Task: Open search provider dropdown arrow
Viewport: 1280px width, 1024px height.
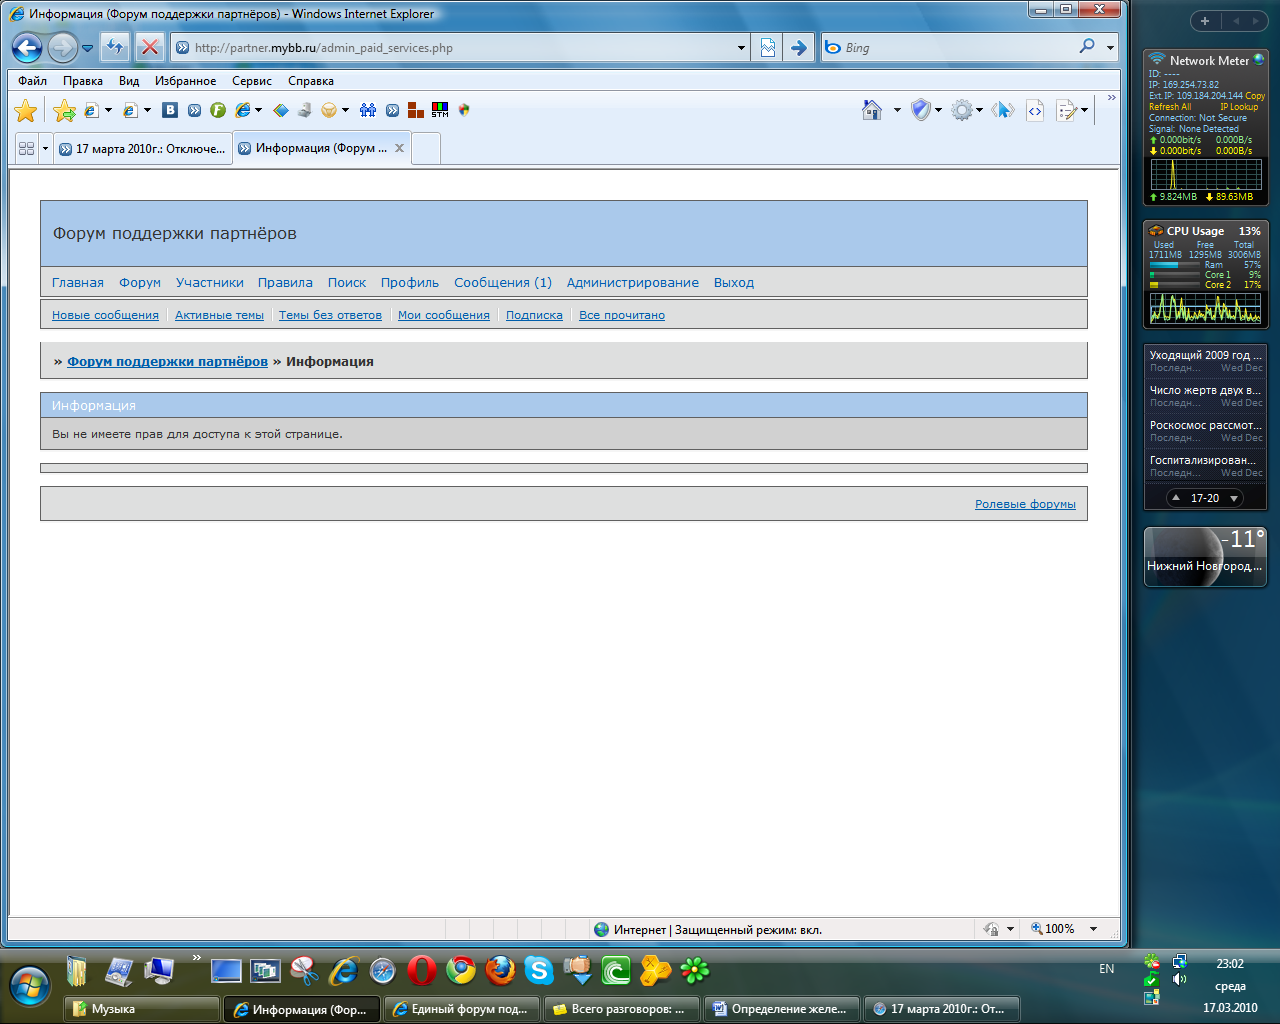Action: click(x=1110, y=47)
